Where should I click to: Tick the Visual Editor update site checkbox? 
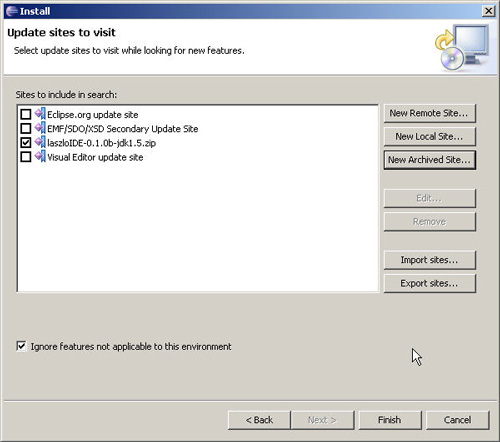[x=26, y=157]
